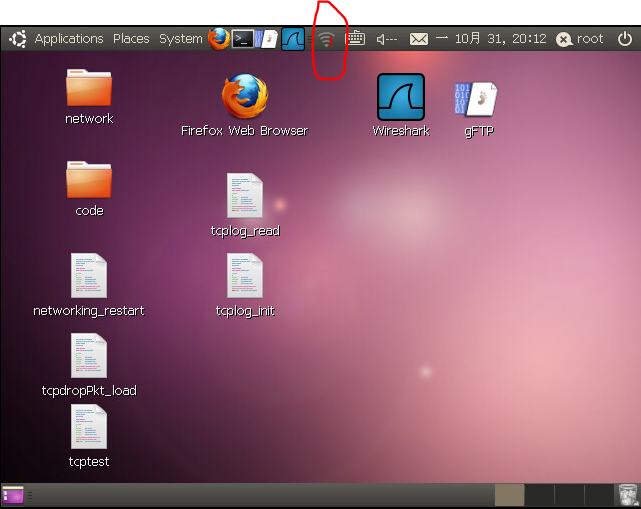Open the Terminal launcher in panel

243,39
